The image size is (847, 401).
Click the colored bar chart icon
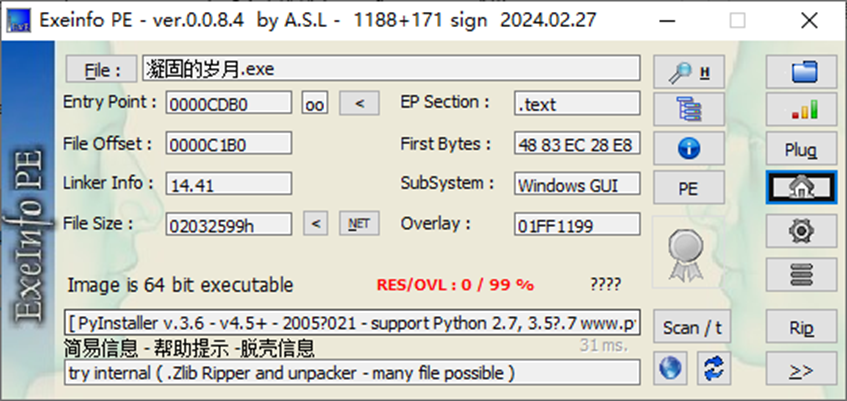pos(802,109)
